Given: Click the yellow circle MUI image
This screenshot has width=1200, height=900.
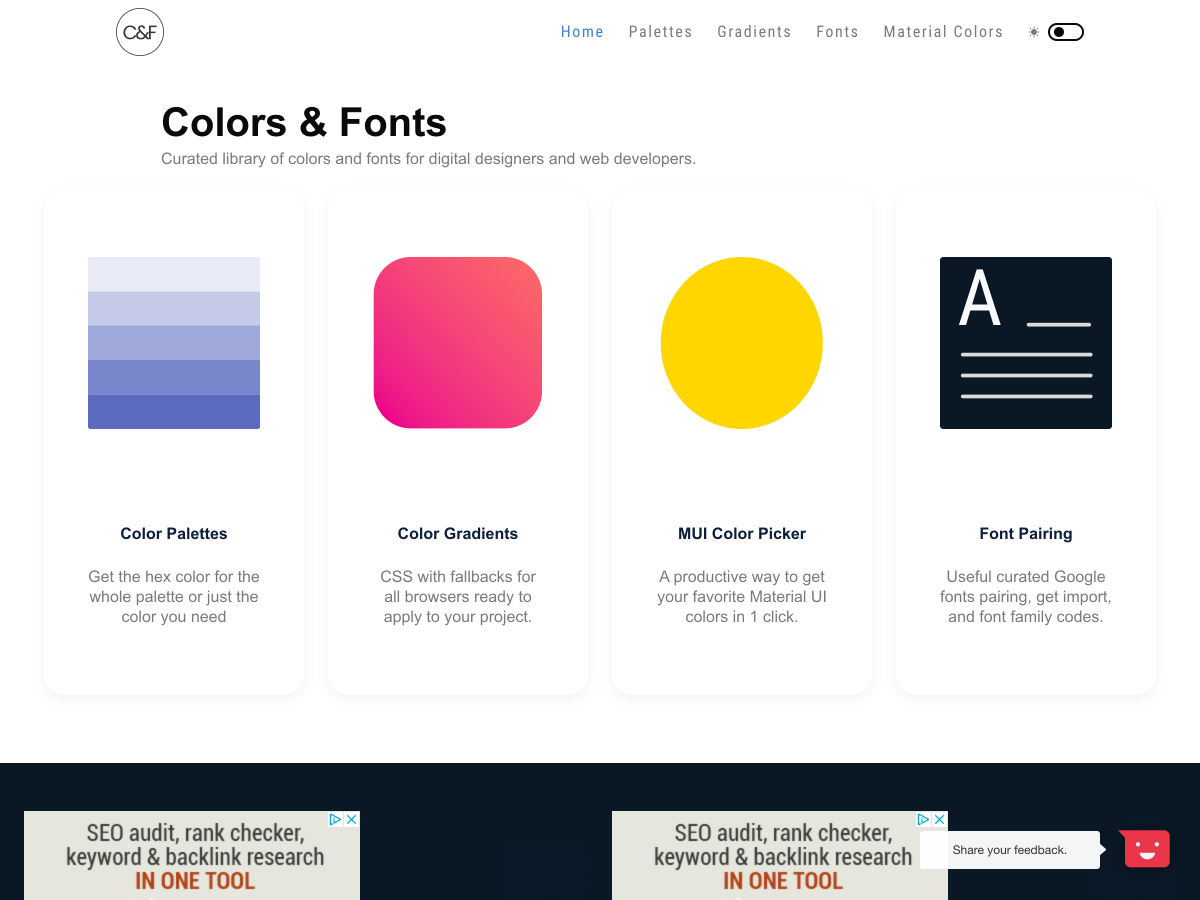Looking at the screenshot, I should click(742, 343).
